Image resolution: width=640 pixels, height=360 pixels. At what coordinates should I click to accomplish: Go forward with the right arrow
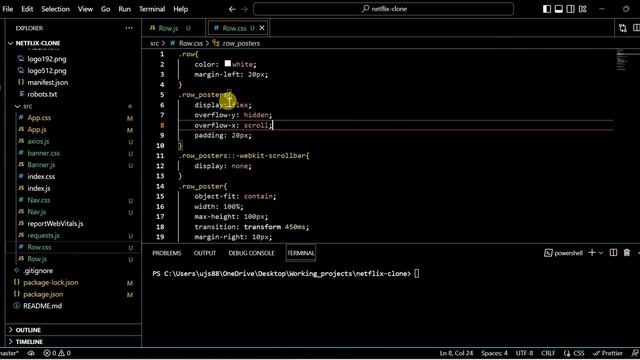244,9
